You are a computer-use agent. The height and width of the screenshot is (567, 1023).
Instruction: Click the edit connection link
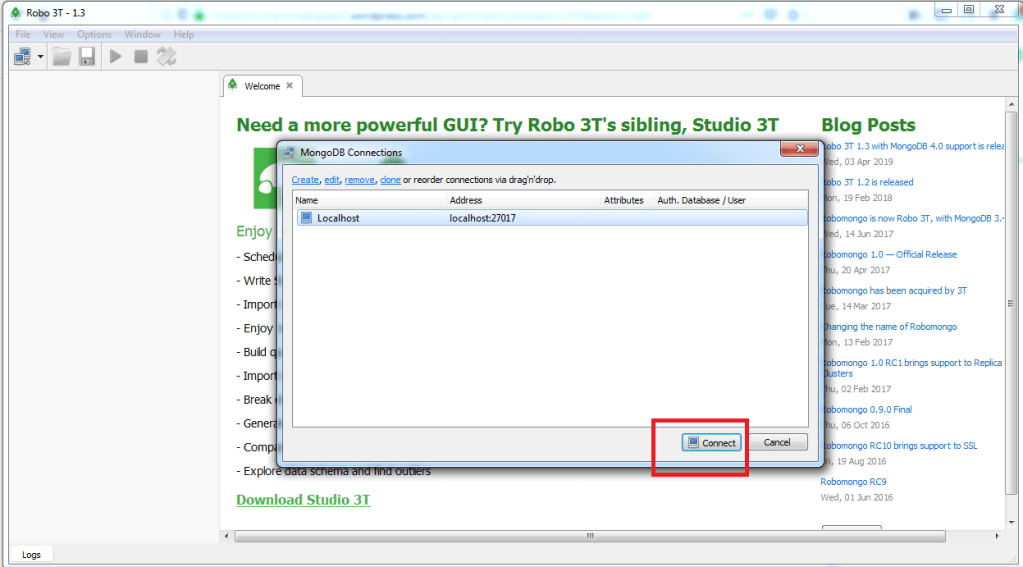[x=332, y=180]
